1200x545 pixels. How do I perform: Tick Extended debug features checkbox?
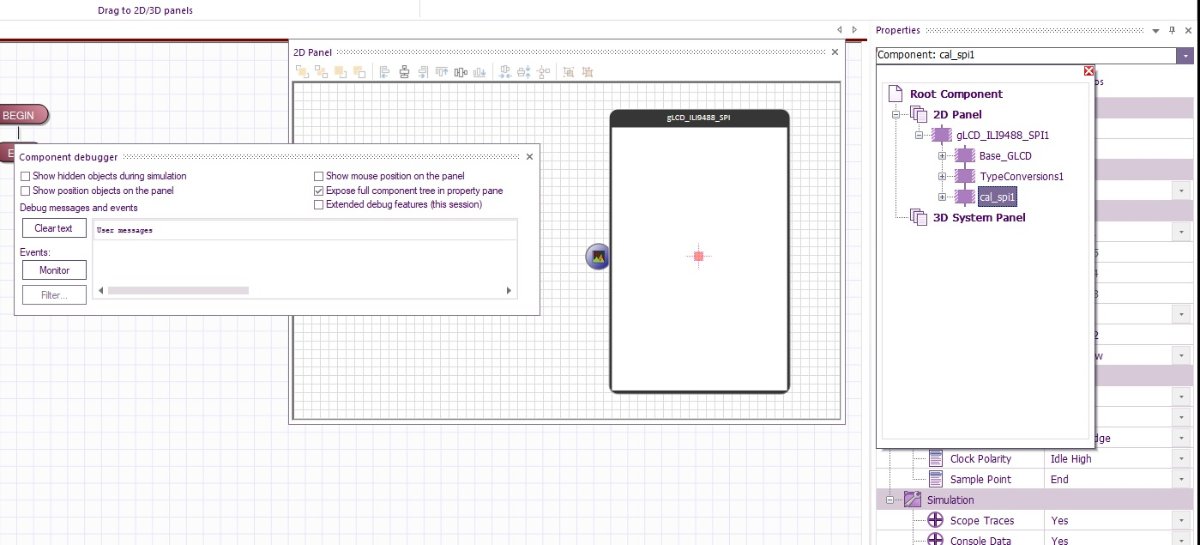click(319, 204)
